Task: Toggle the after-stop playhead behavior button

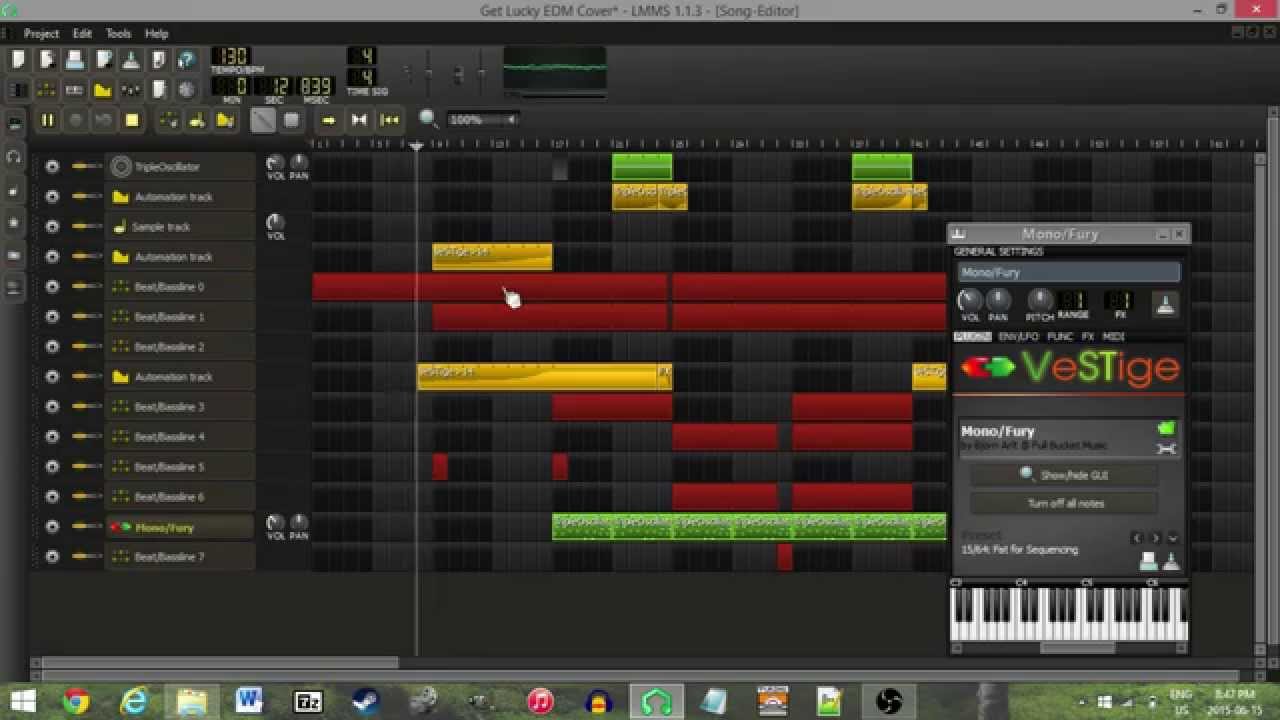Action: click(389, 120)
